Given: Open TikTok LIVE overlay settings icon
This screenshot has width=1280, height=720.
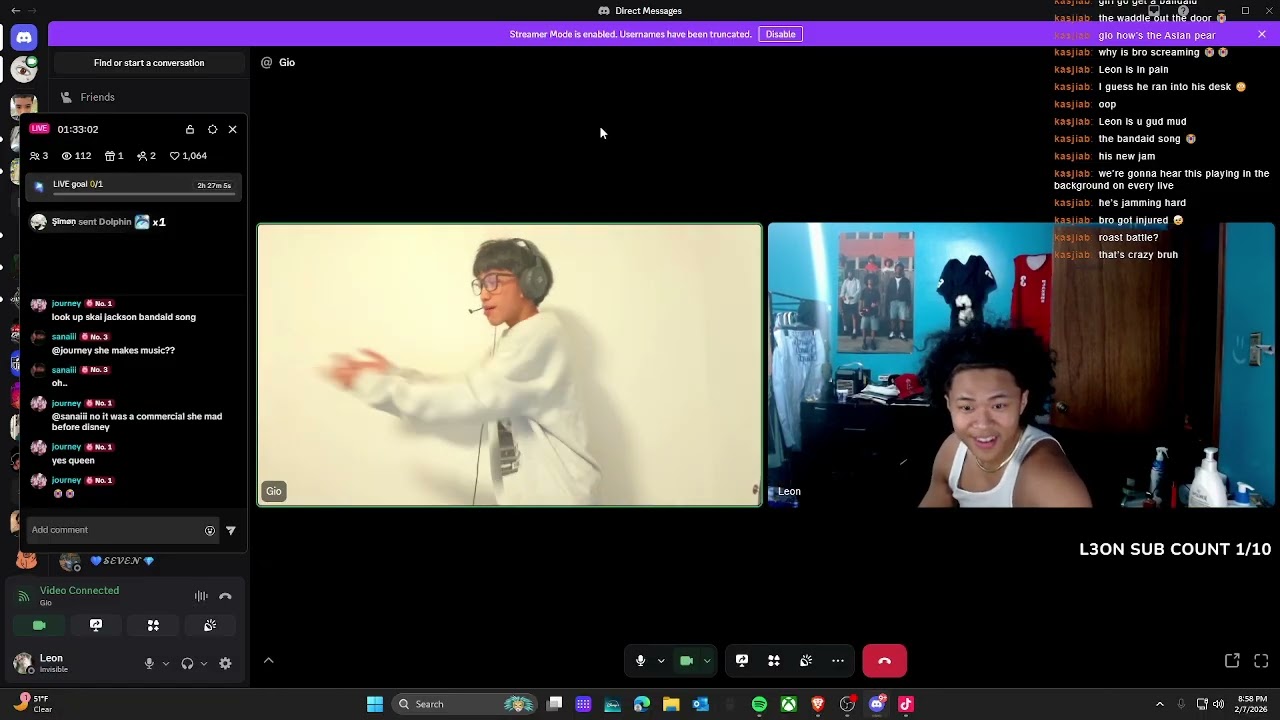Looking at the screenshot, I should click(212, 129).
